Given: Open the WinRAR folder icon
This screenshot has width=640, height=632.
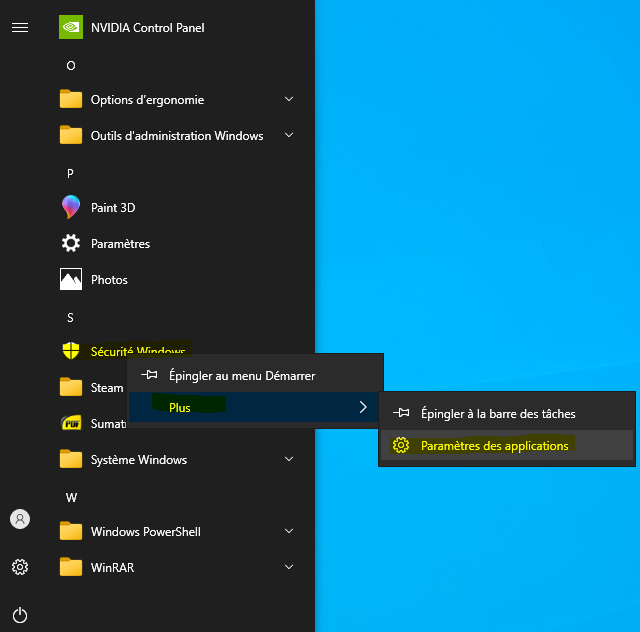Looking at the screenshot, I should click(71, 567).
